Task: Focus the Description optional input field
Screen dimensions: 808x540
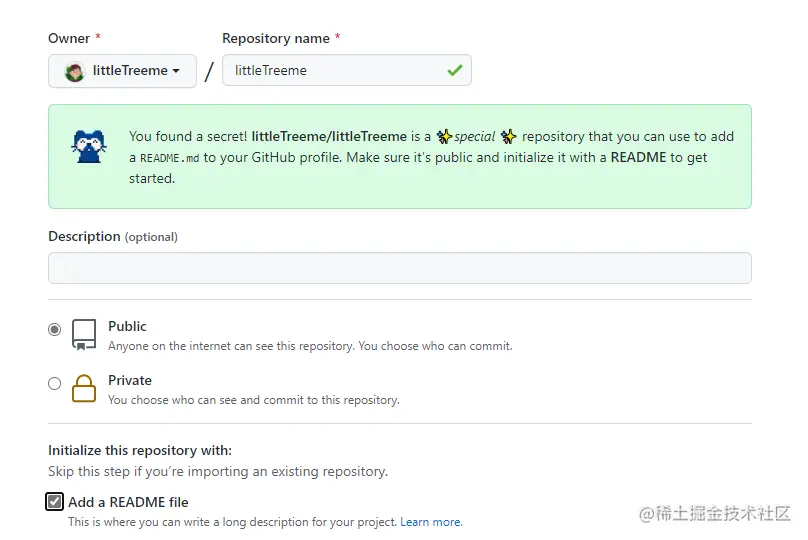Action: tap(400, 268)
